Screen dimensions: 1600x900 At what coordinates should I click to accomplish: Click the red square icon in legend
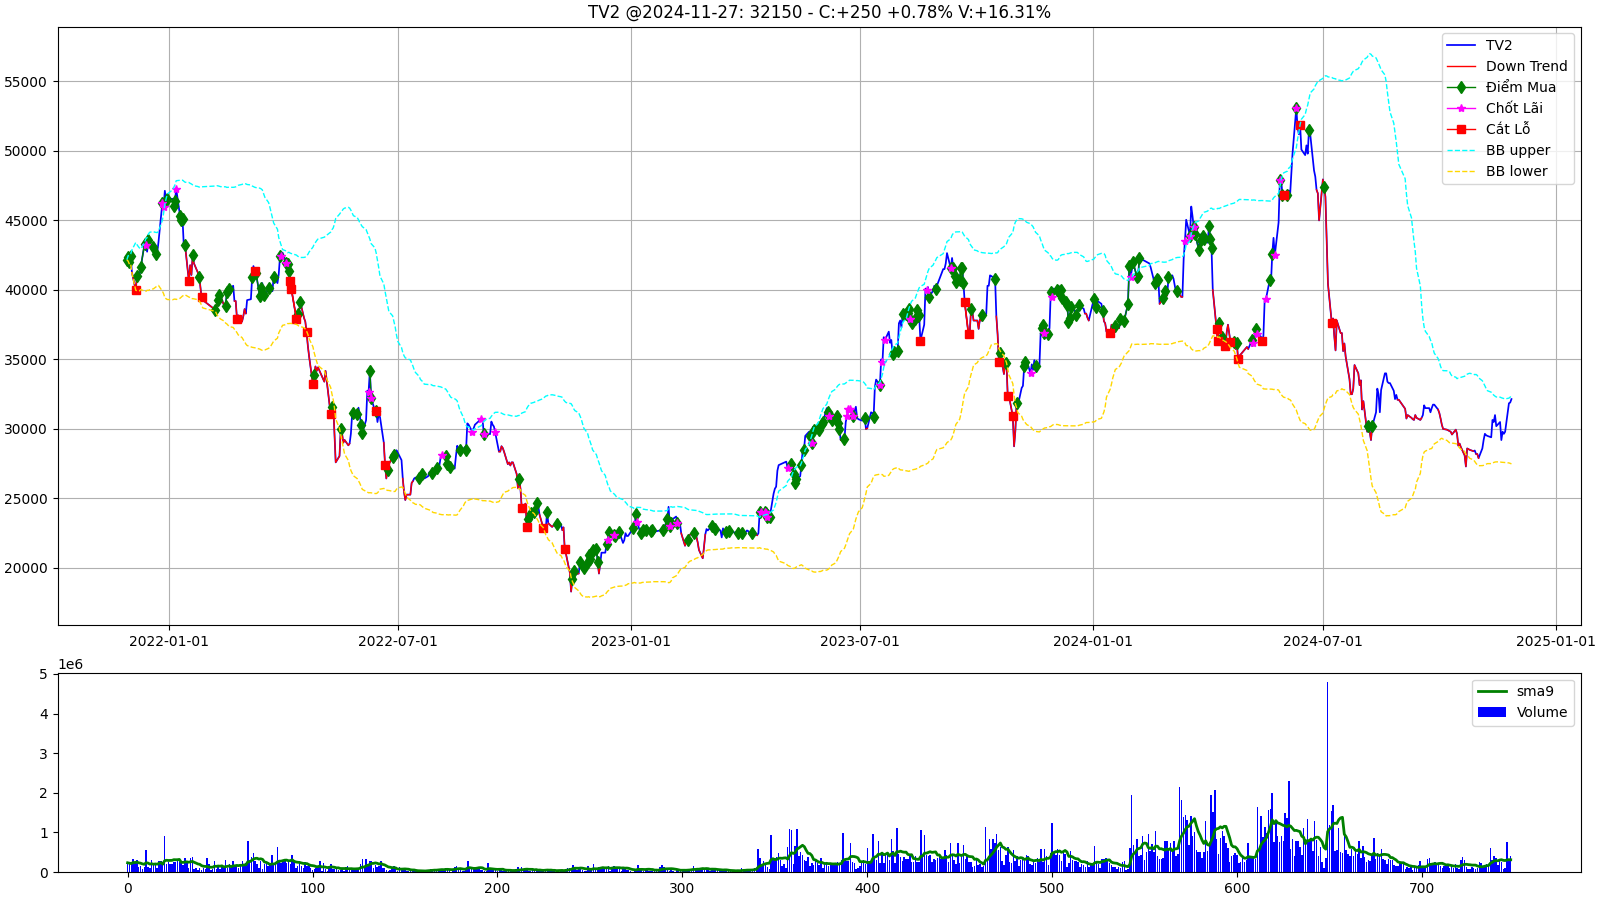point(1461,129)
